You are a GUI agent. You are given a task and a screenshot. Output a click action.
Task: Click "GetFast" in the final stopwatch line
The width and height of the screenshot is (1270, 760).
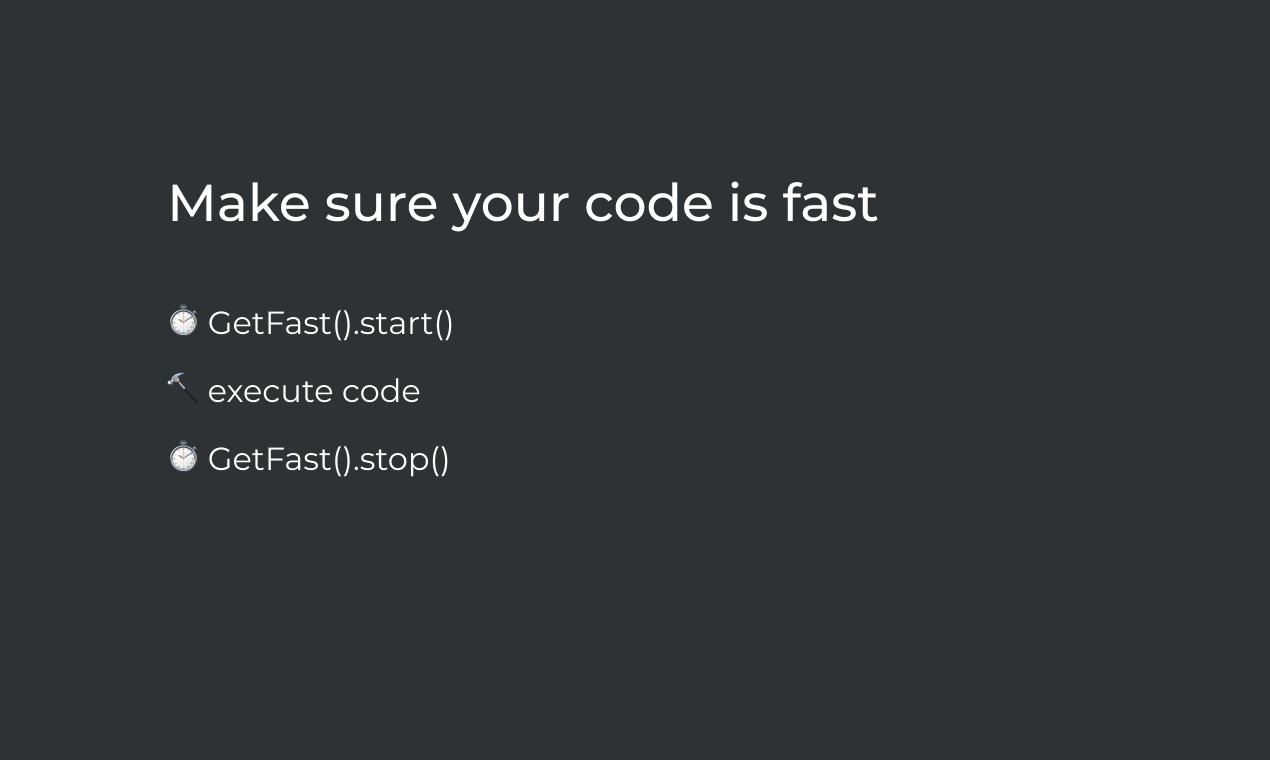pos(270,459)
